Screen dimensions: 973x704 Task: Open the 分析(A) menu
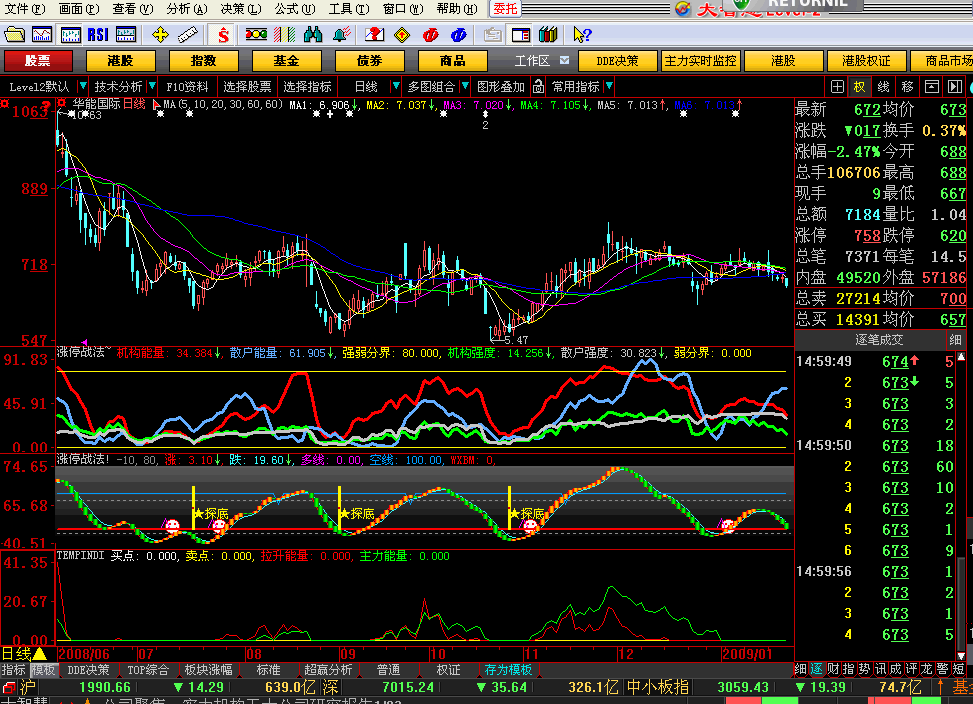tap(186, 9)
